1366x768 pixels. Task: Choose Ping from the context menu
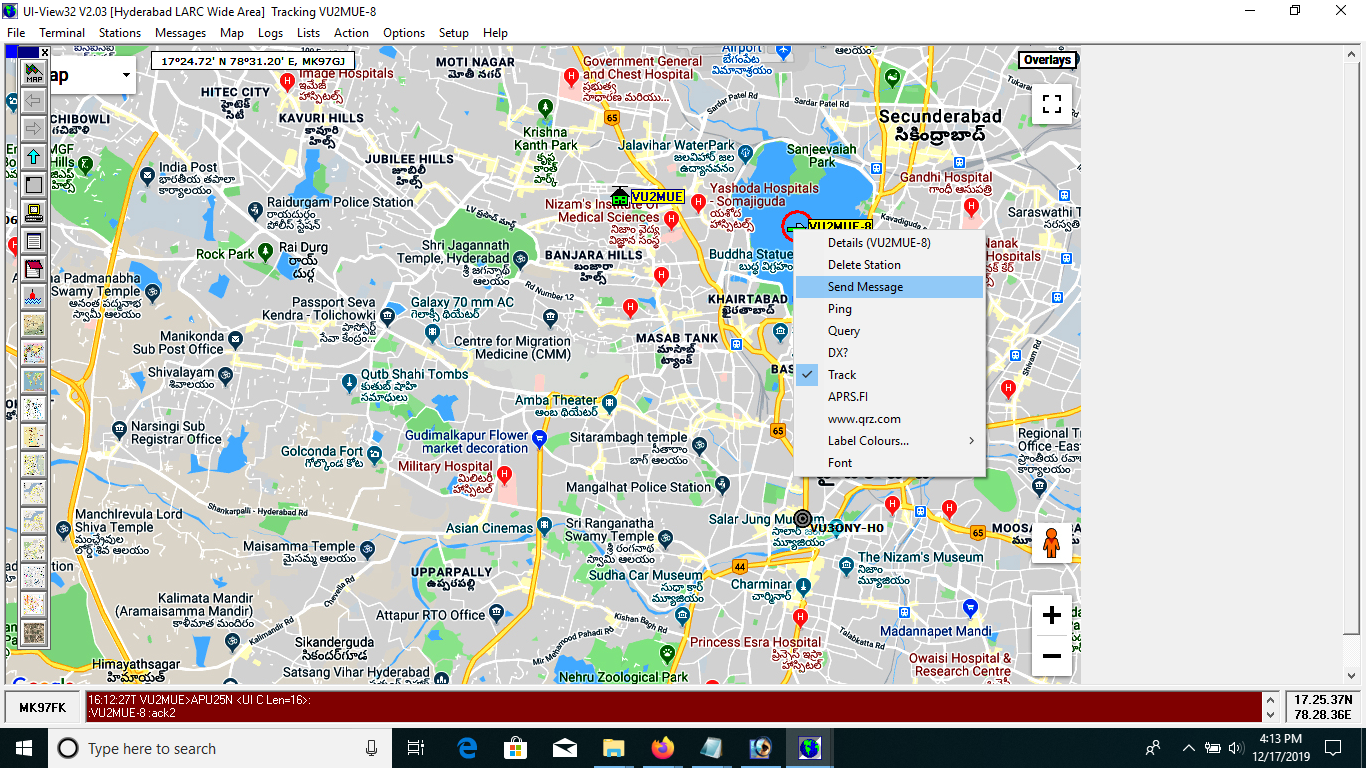coord(890,309)
